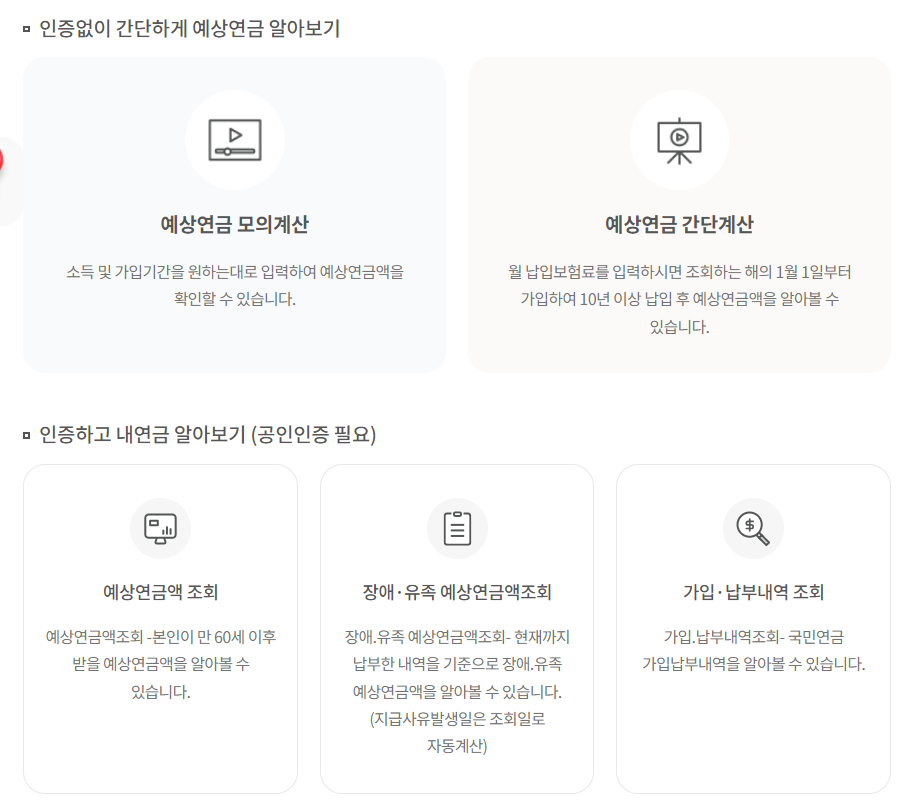912x805 pixels.
Task: Go to 예상연금액 조회 title
Action: tap(161, 592)
